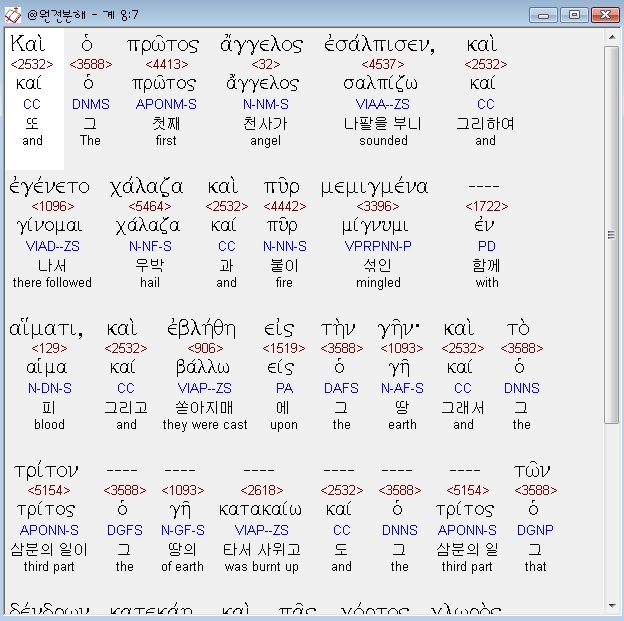
Task: Select Greek word ἄγγελος in first line
Action: [261, 45]
